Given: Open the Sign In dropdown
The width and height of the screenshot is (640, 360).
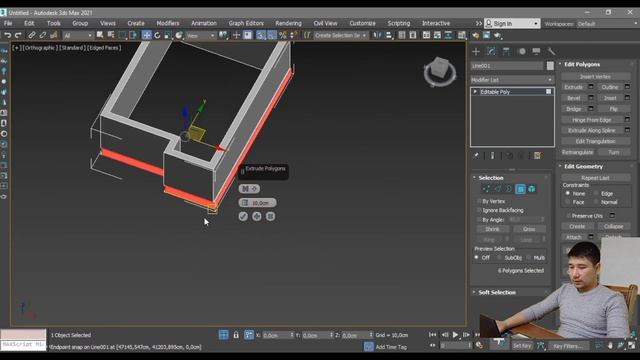Looking at the screenshot, I should [x=512, y=24].
